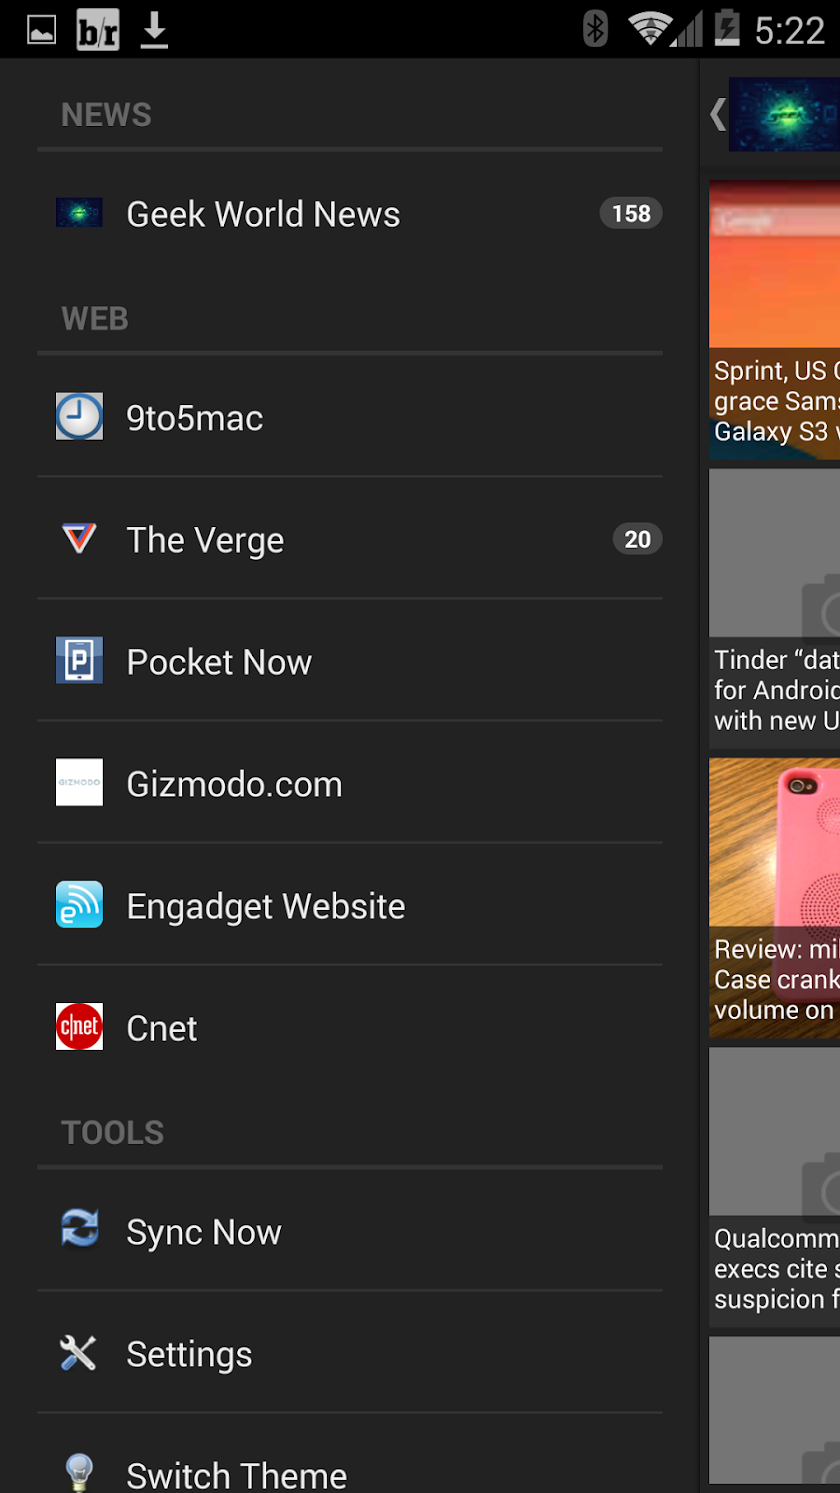Toggle theme via the lightbulb icon
Image resolution: width=840 pixels, height=1493 pixels.
click(79, 1473)
